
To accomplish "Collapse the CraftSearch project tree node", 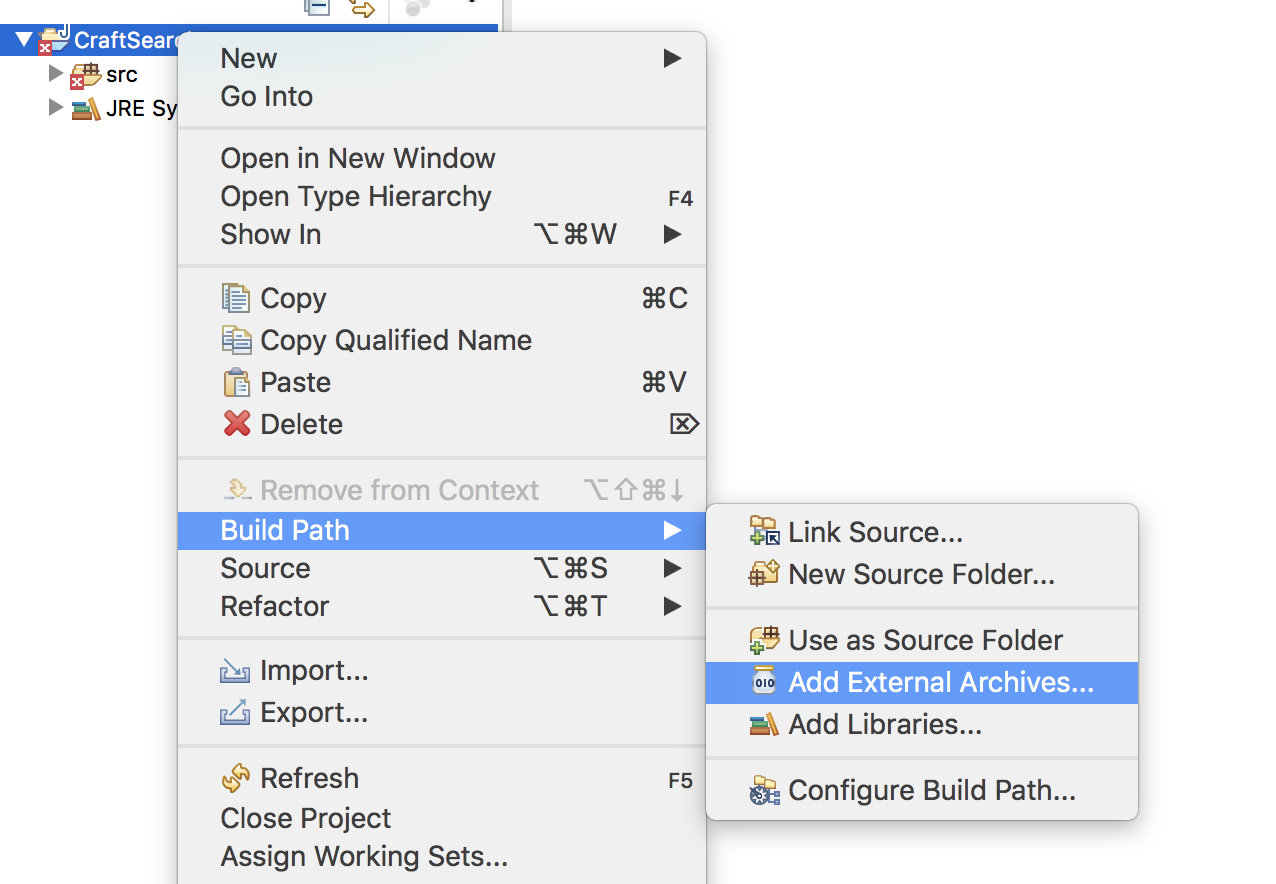I will coord(24,40).
